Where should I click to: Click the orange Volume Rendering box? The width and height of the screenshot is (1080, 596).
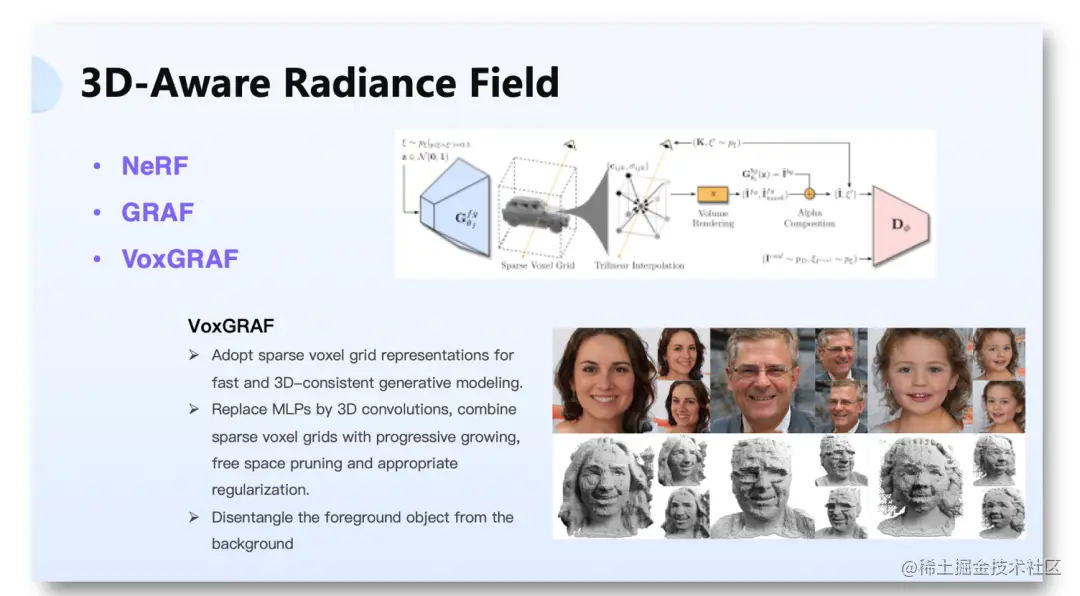[x=712, y=194]
